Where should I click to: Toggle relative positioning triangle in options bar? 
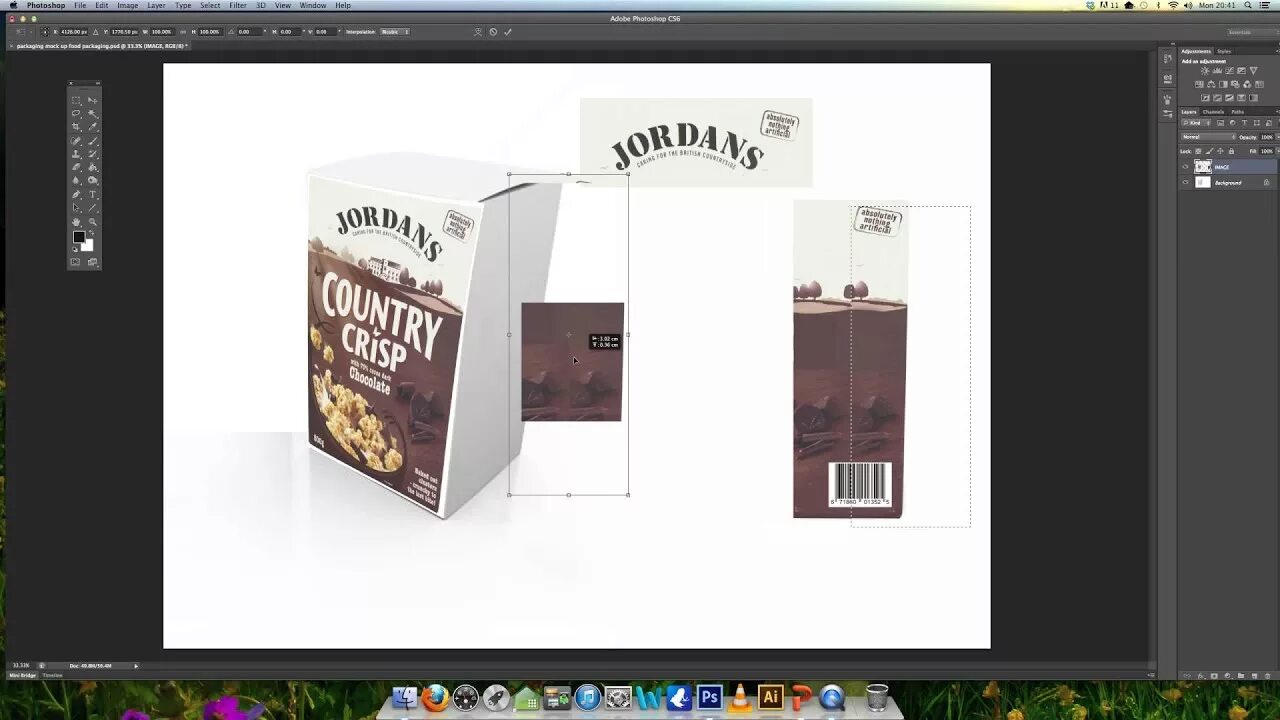95,32
